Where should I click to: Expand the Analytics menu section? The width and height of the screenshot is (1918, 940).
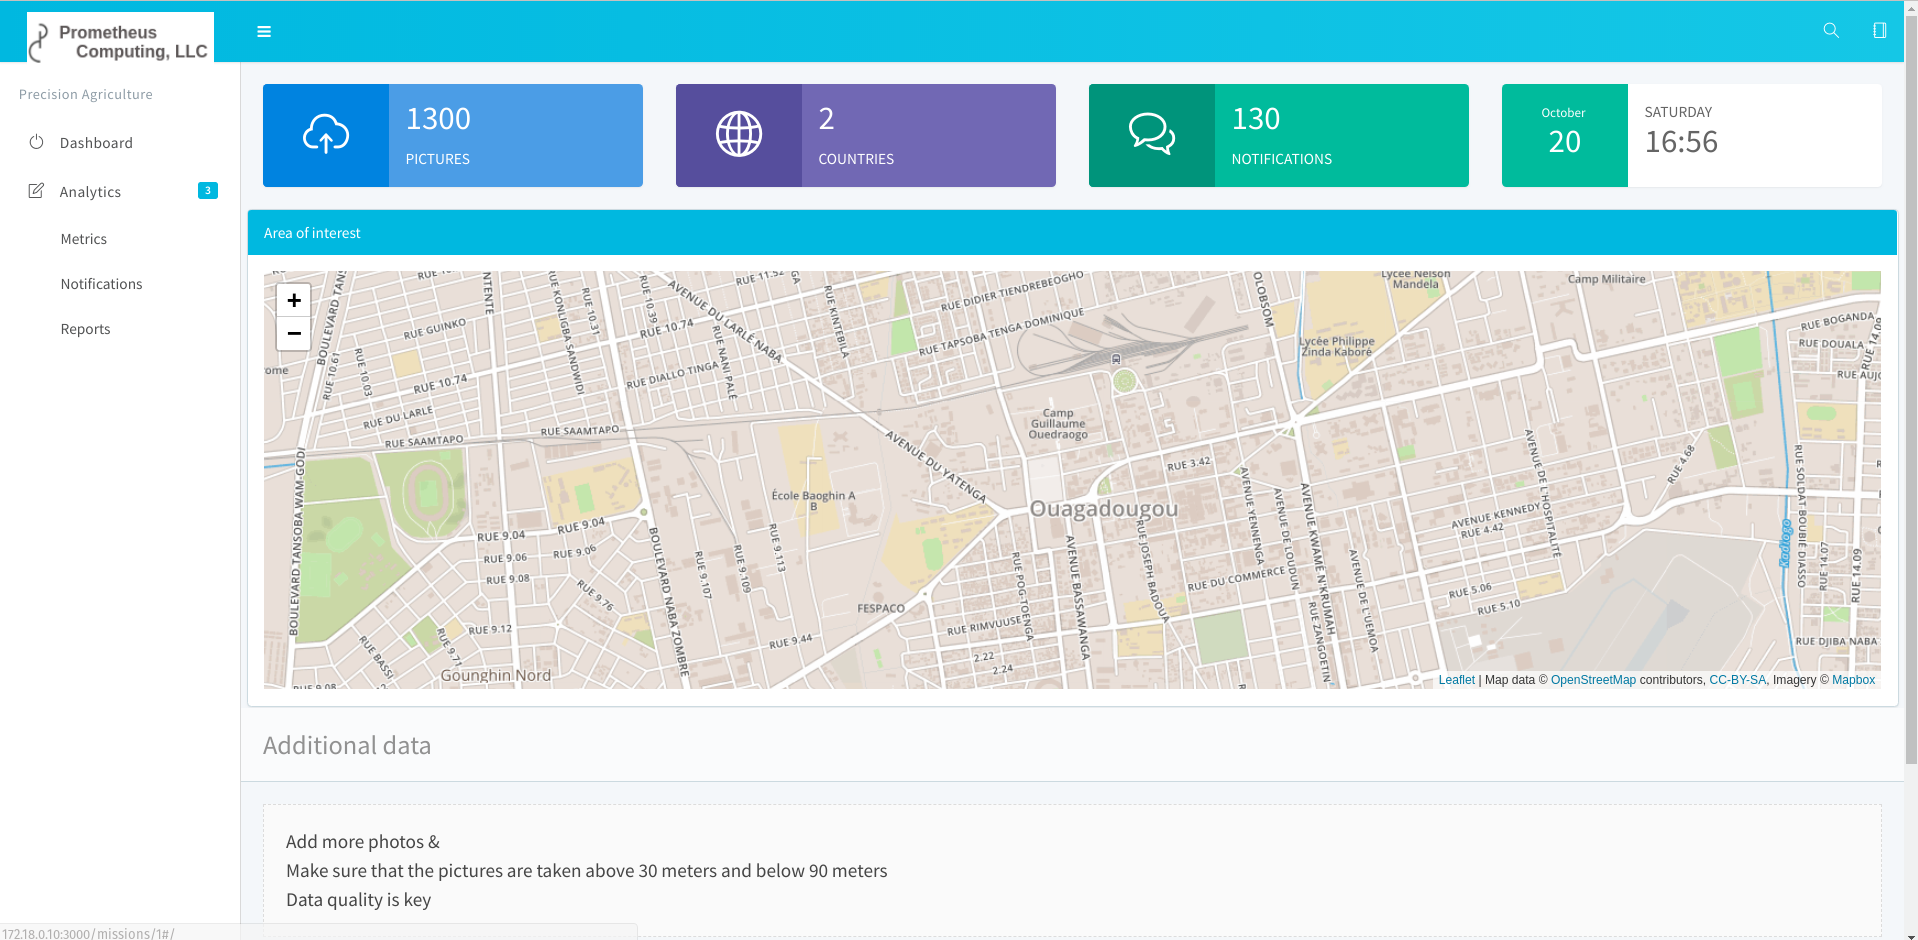click(x=90, y=192)
